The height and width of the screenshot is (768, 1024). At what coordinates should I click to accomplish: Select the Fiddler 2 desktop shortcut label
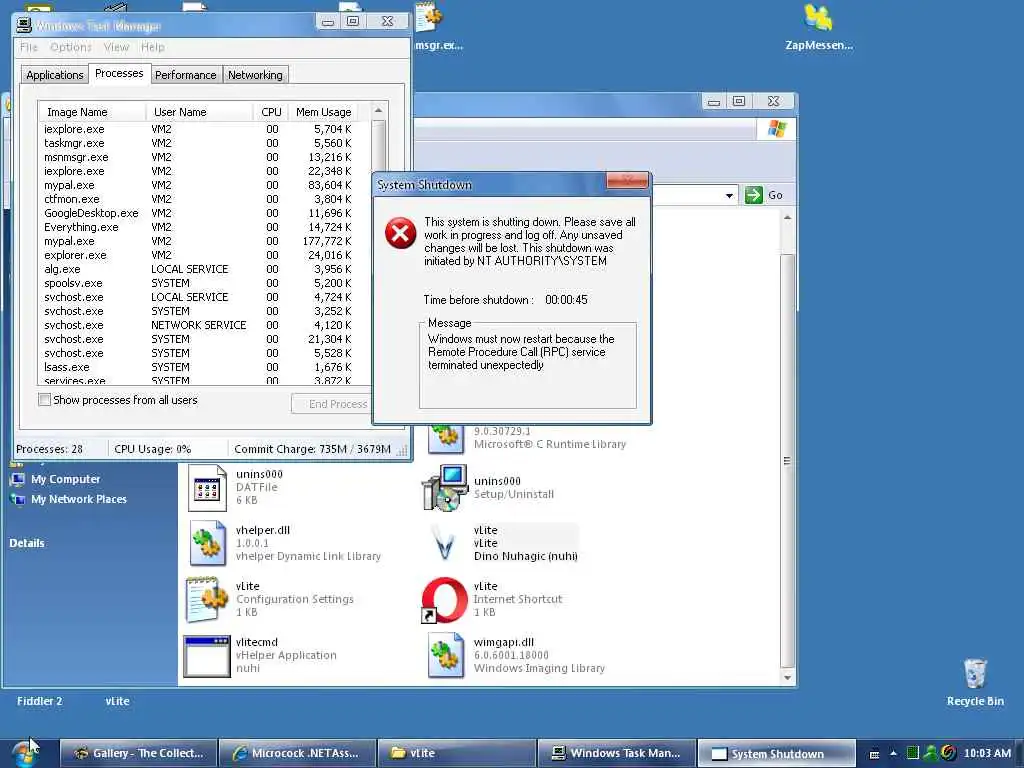39,701
